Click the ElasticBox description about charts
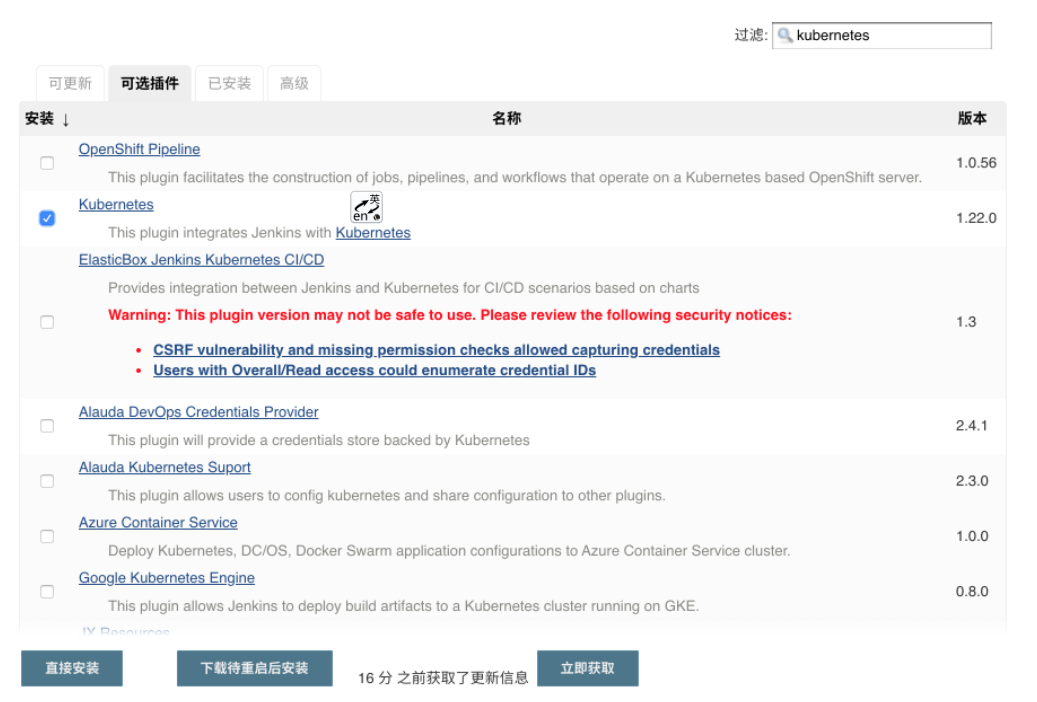1037x702 pixels. 403,288
